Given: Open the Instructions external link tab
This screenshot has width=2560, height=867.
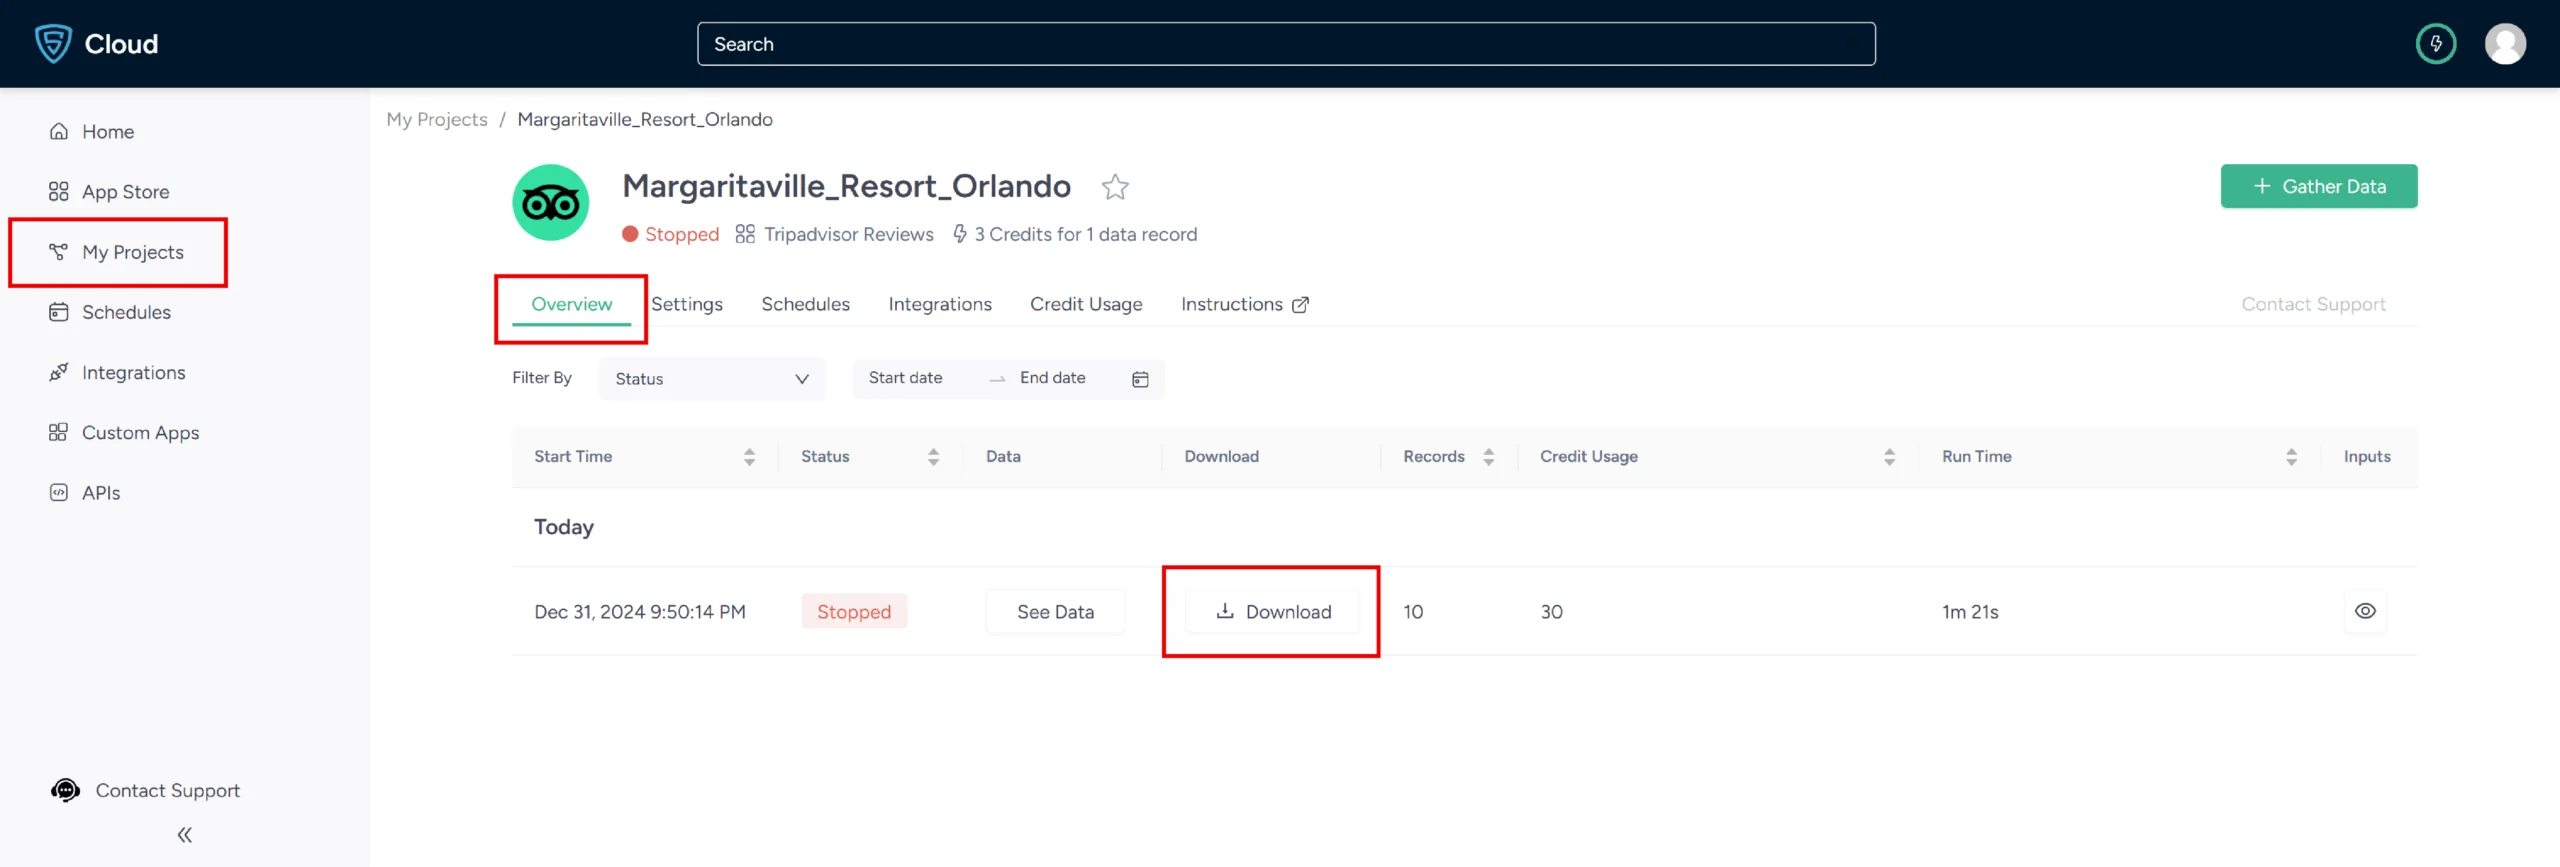Looking at the screenshot, I should [1245, 304].
